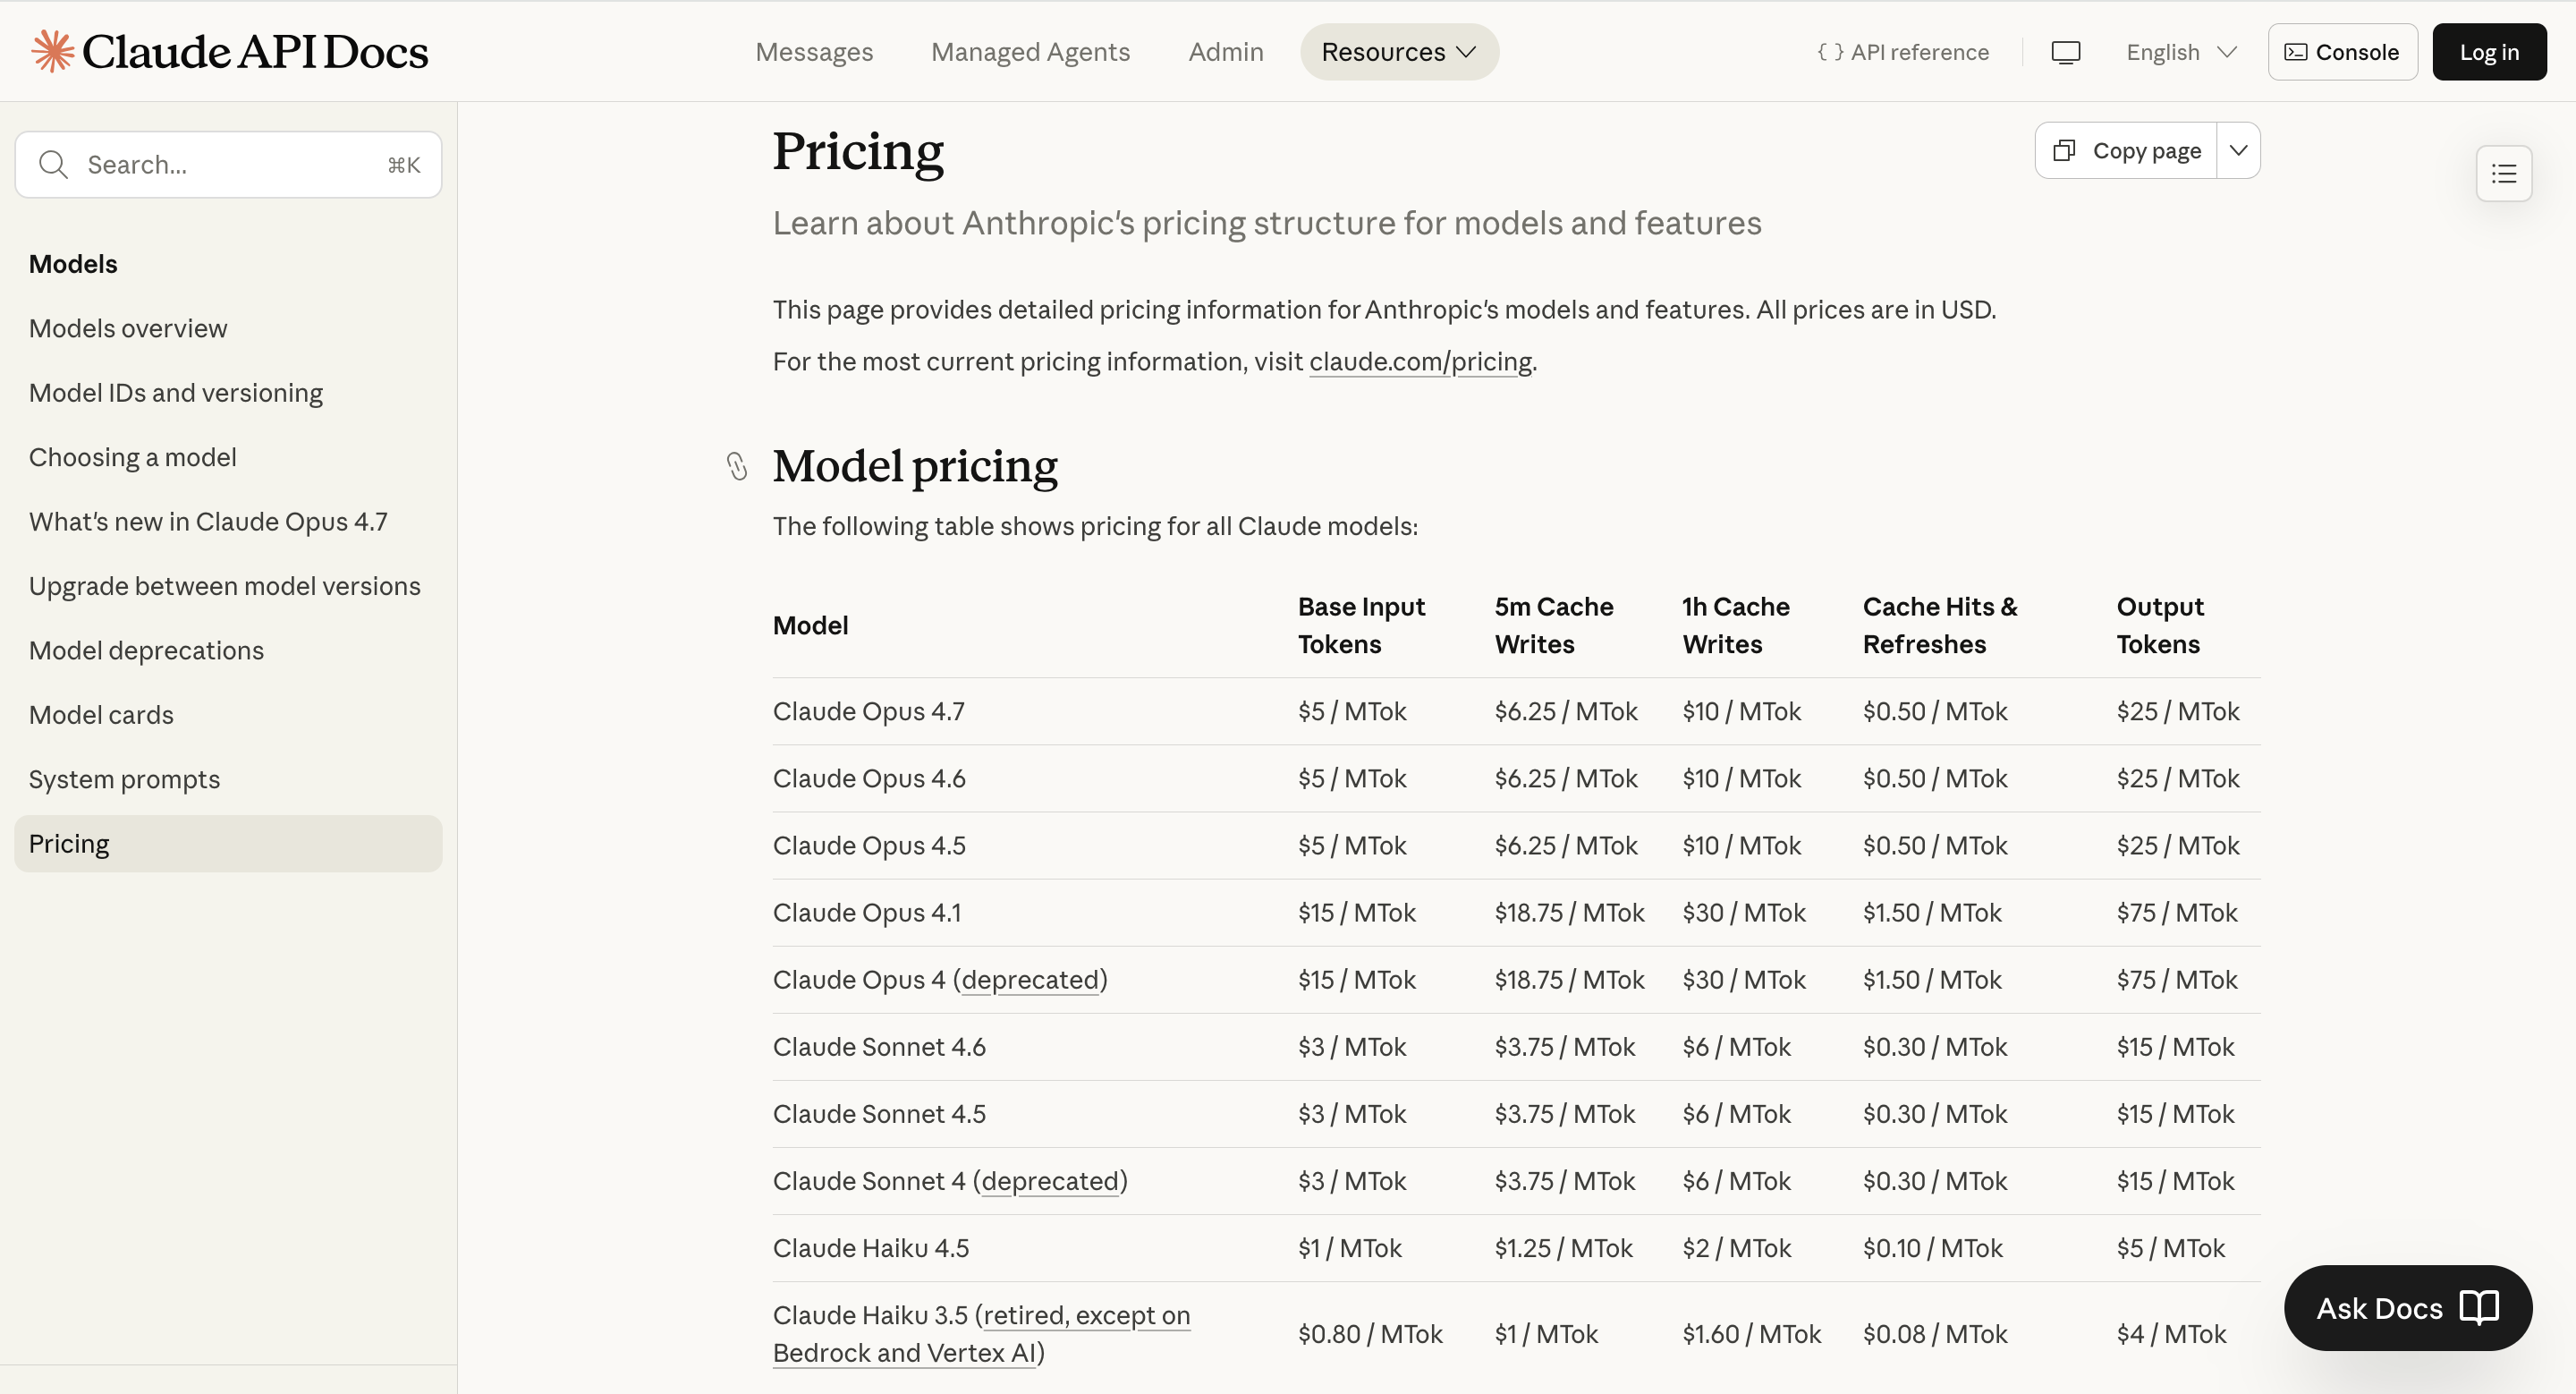2576x1394 pixels.
Task: Open the English language selector
Action: (2181, 52)
